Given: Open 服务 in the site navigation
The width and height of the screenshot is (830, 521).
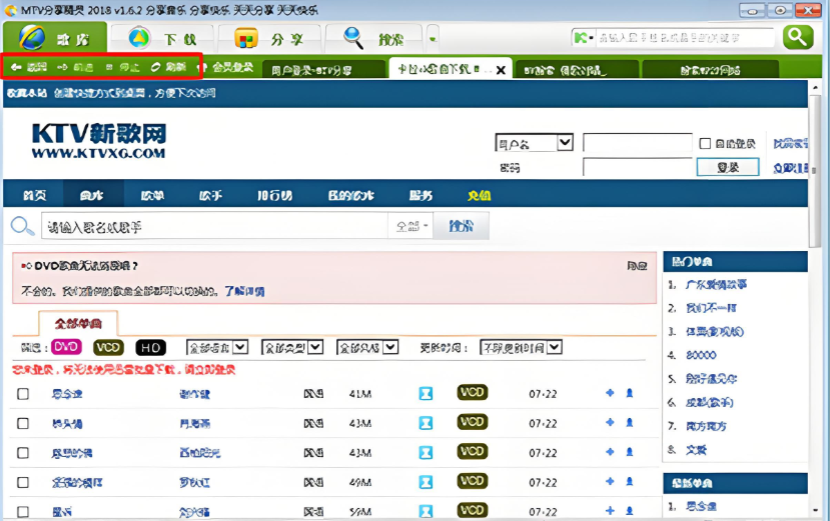Looking at the screenshot, I should click(x=421, y=195).
